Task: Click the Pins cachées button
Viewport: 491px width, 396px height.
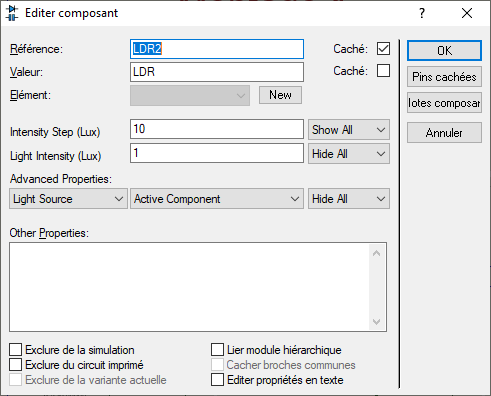Action: [444, 77]
